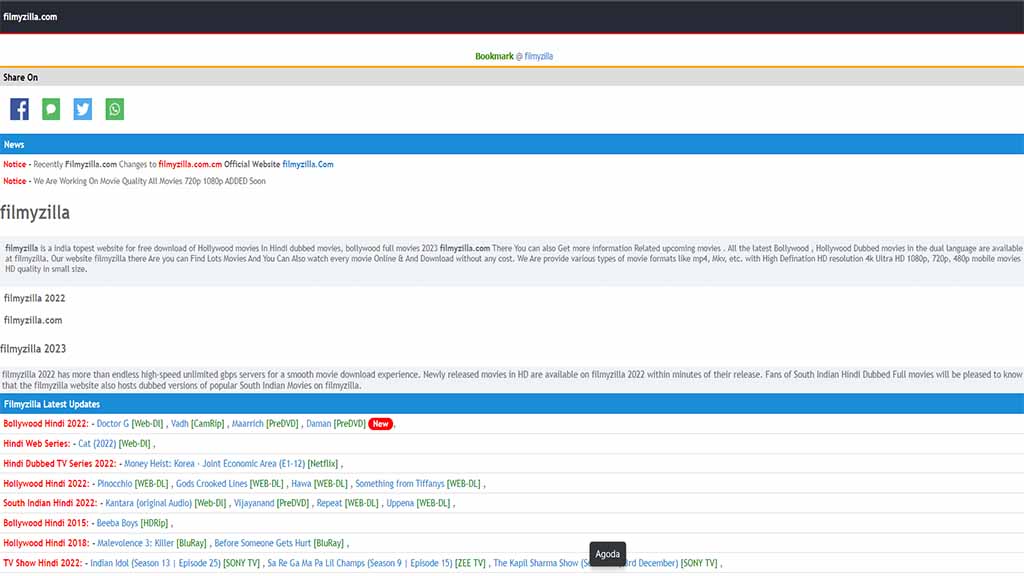Select the Hindi Web Series category
The height and width of the screenshot is (576, 1024).
(37, 443)
